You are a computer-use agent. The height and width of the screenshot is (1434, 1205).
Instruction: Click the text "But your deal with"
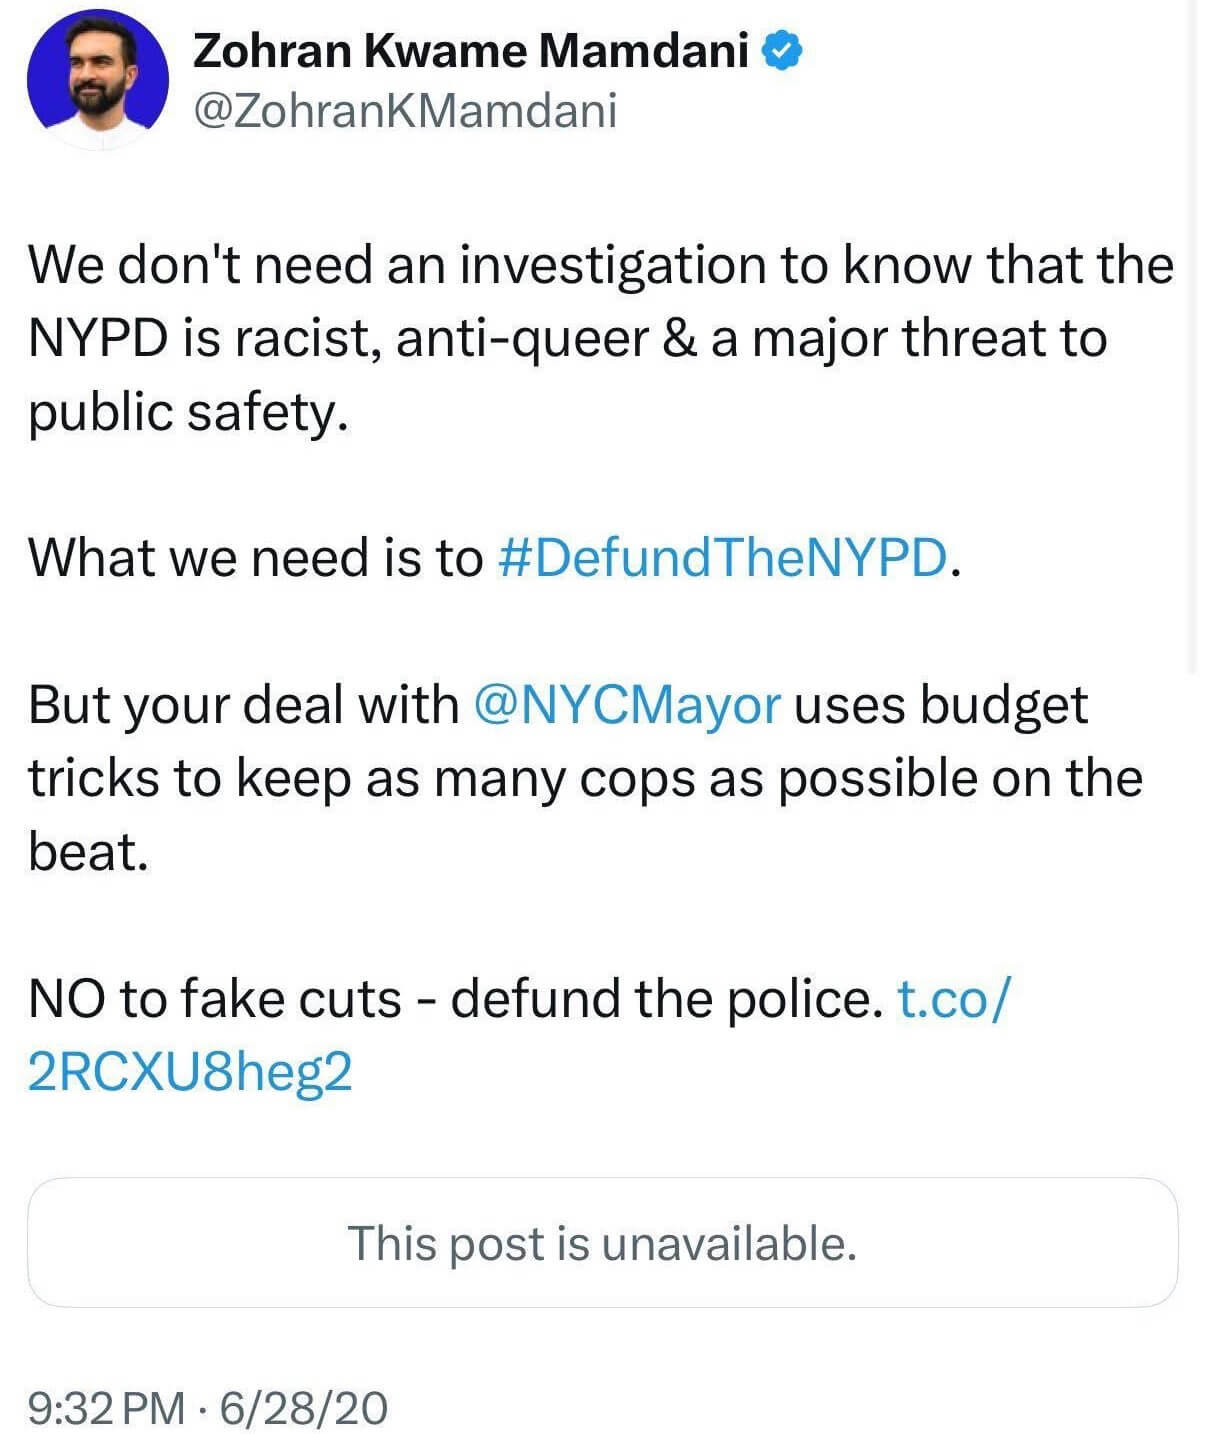243,705
